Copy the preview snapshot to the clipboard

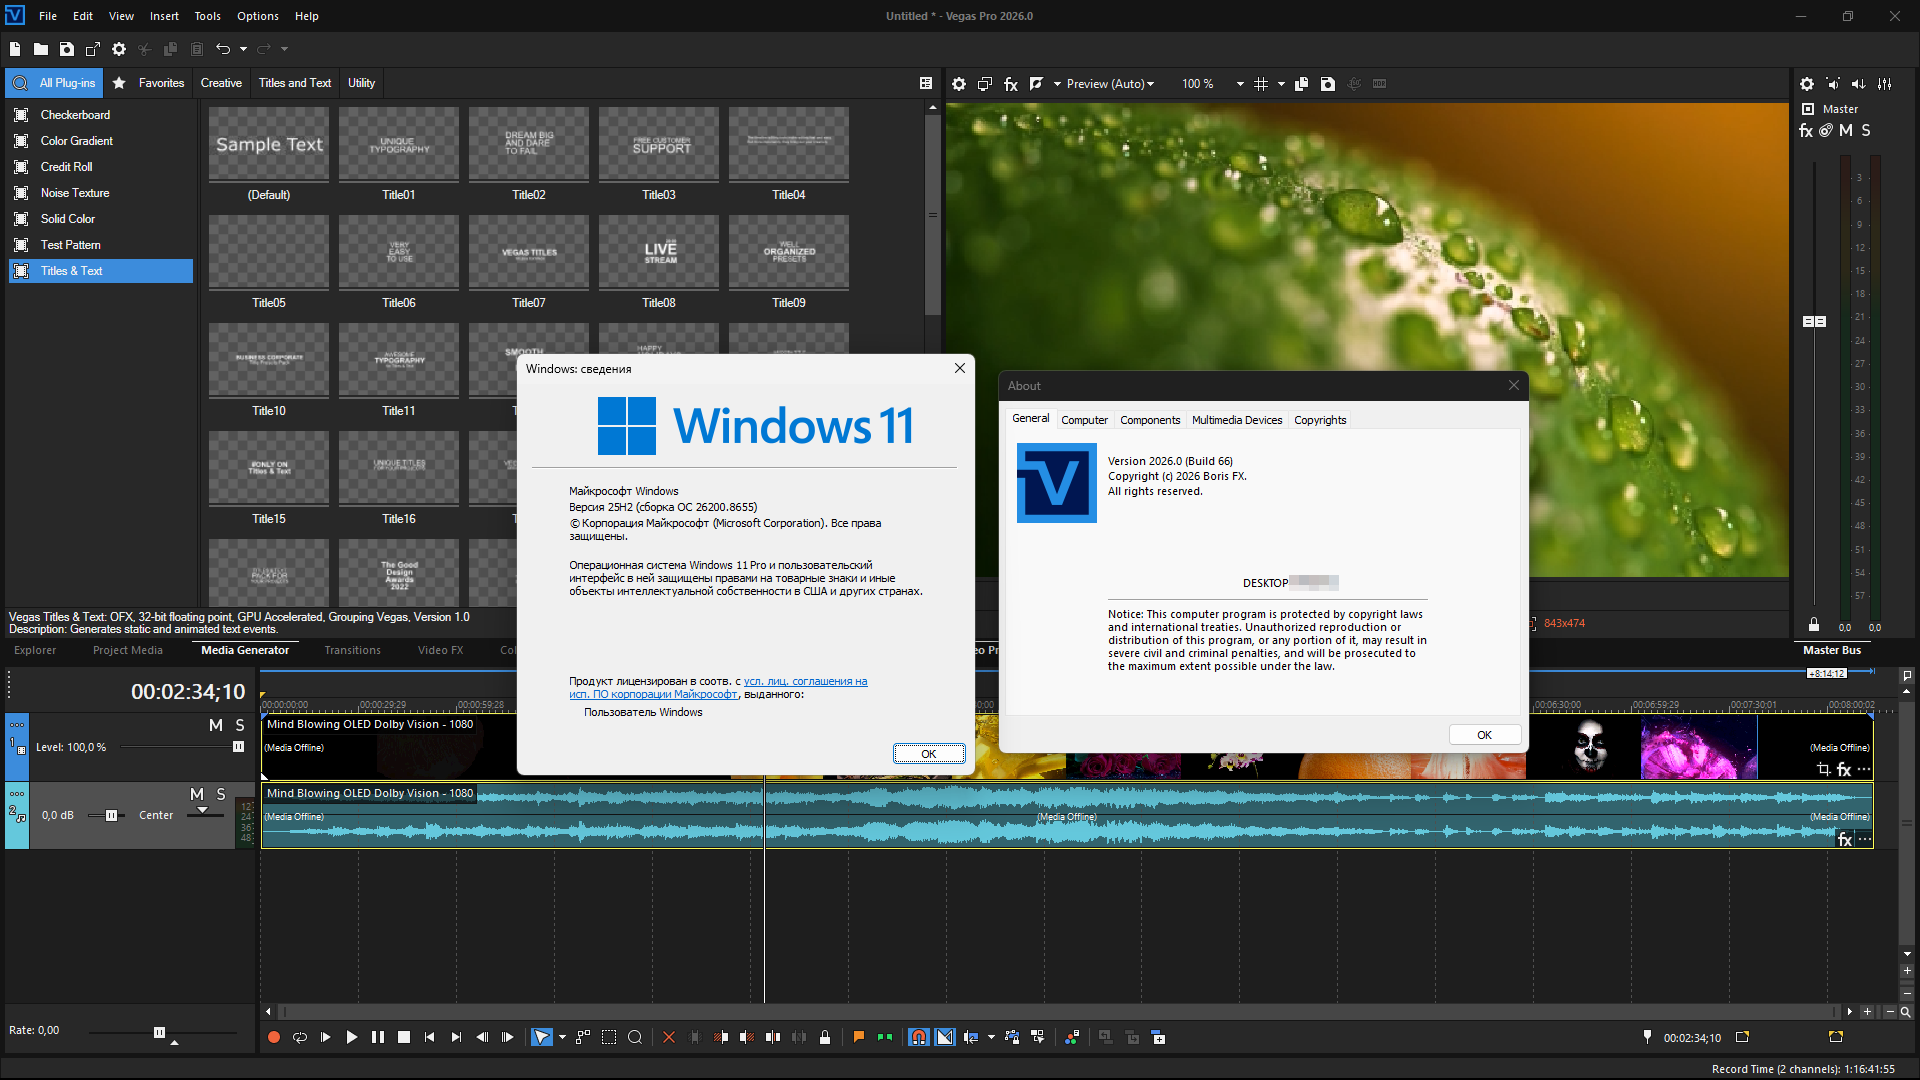1302,84
